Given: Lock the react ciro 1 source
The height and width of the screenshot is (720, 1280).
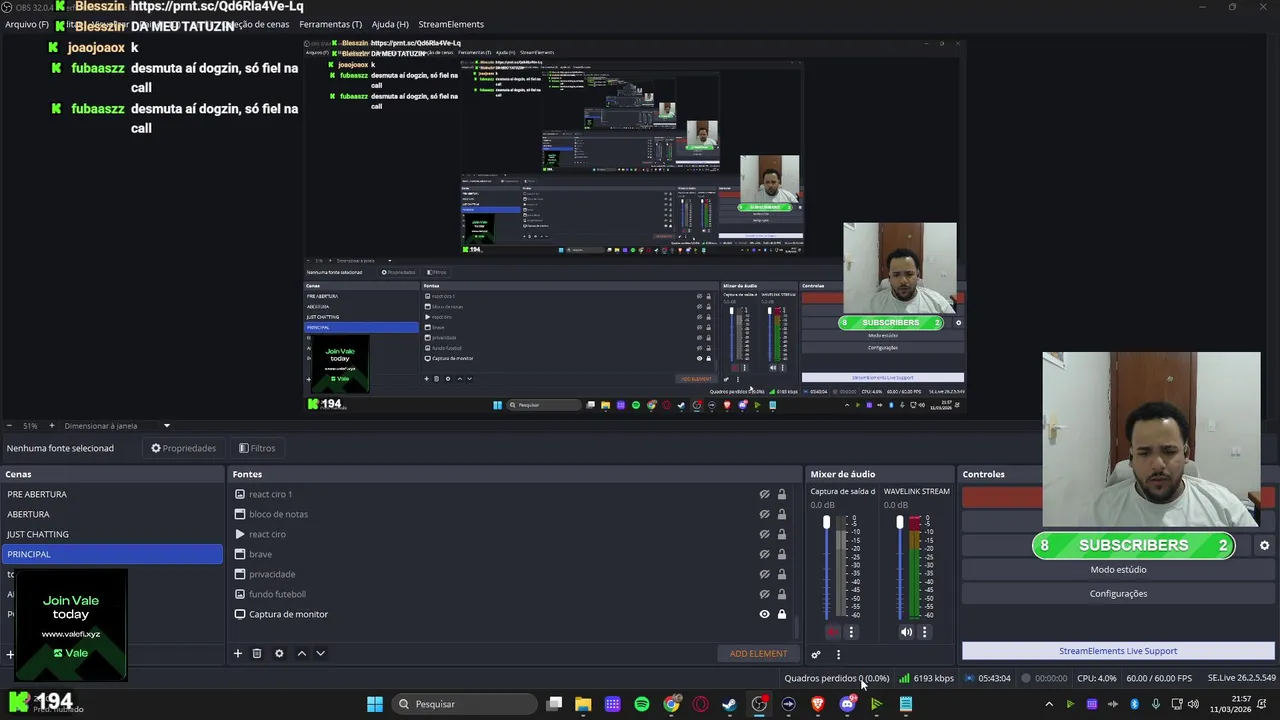Looking at the screenshot, I should click(782, 494).
